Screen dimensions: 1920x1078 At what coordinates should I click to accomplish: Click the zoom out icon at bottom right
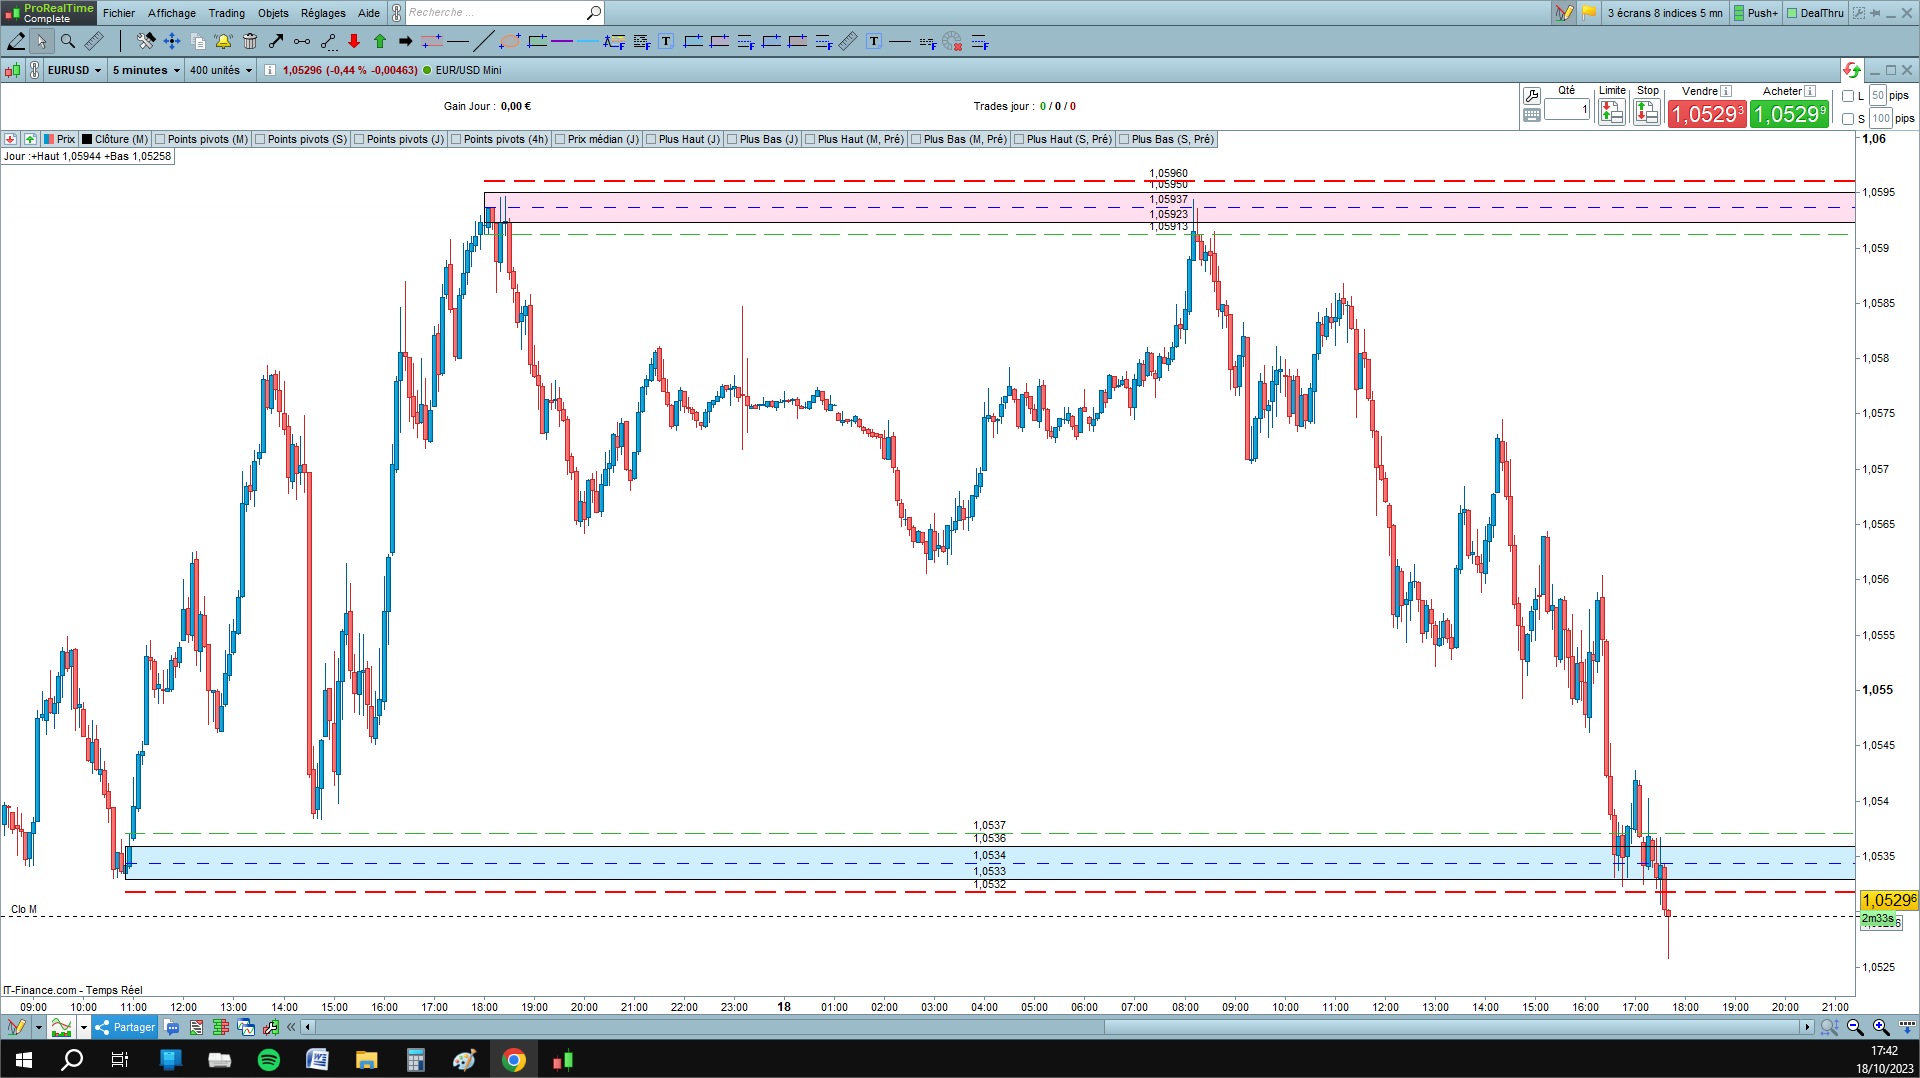click(1855, 1027)
